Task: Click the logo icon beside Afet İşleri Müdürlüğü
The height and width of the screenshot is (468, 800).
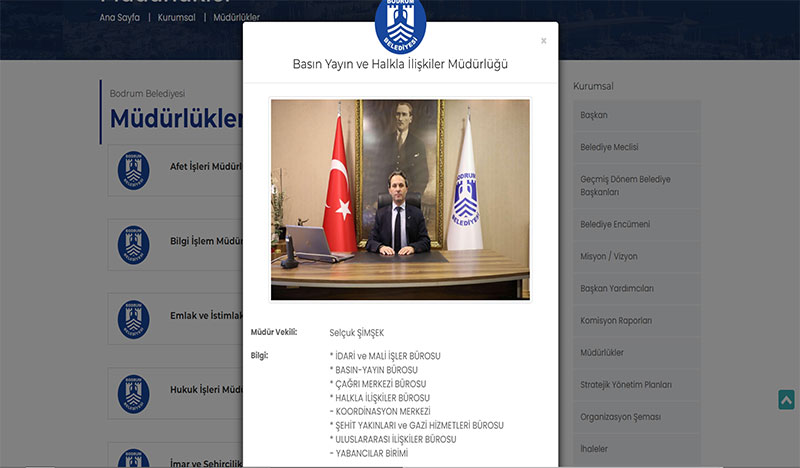Action: tap(134, 170)
